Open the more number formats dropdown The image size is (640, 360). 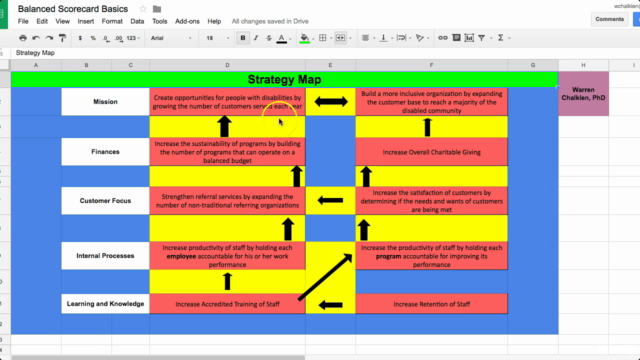[133, 38]
